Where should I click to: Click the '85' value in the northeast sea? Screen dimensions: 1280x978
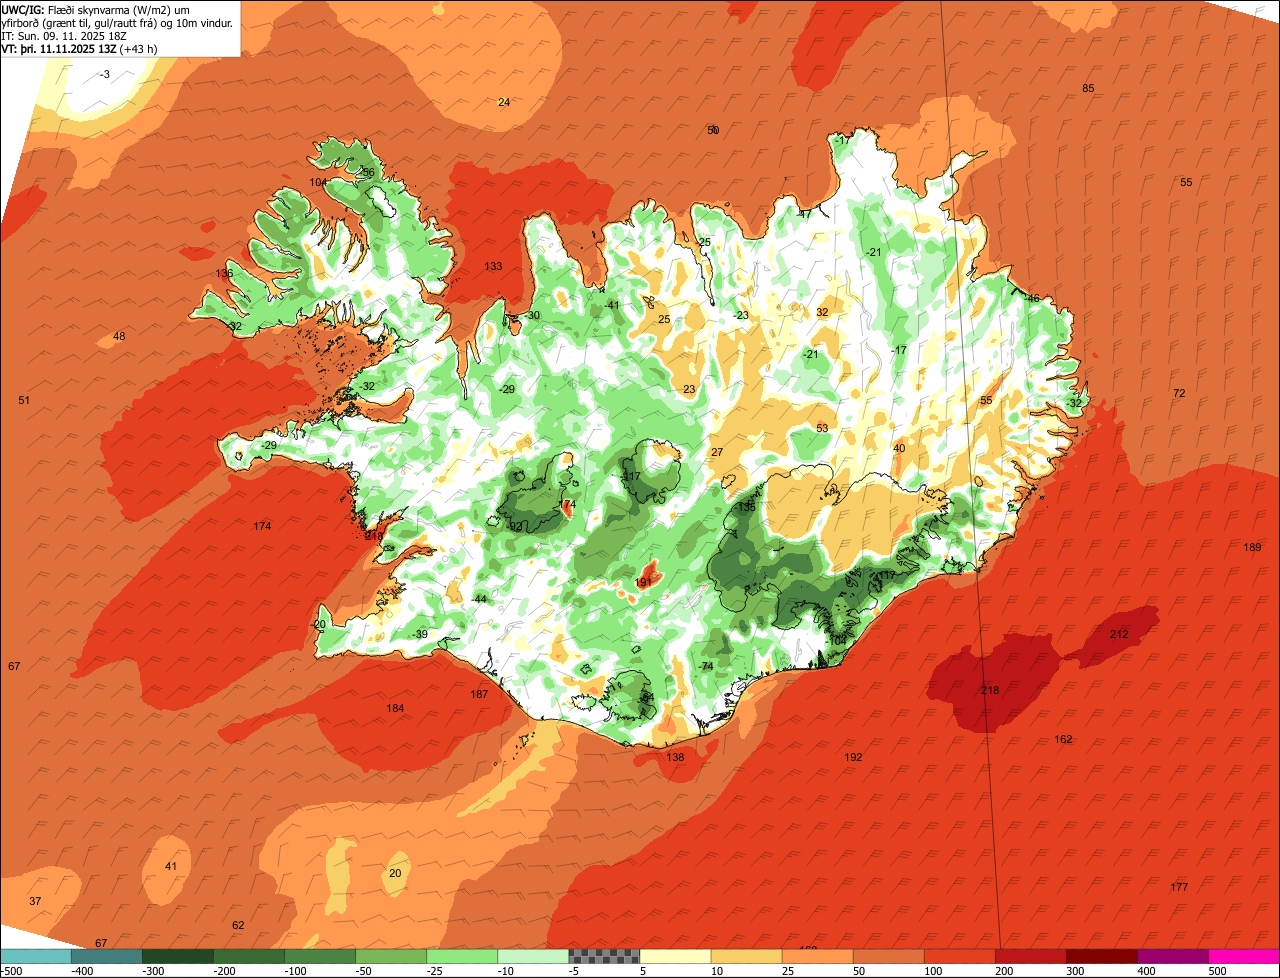[x=1088, y=88]
